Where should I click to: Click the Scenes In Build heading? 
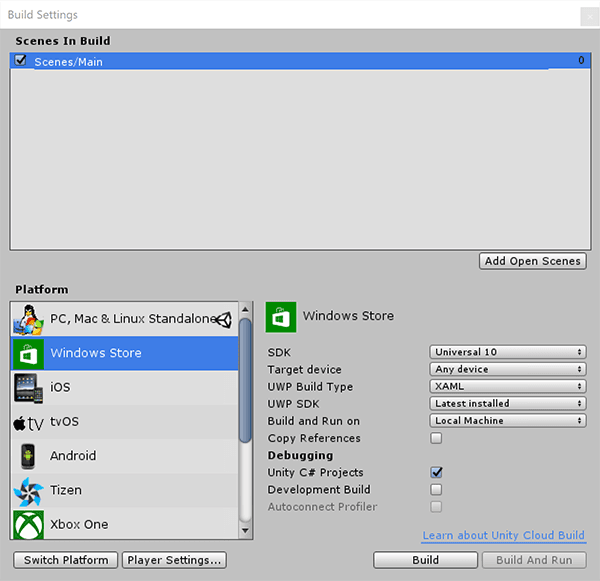[x=63, y=41]
